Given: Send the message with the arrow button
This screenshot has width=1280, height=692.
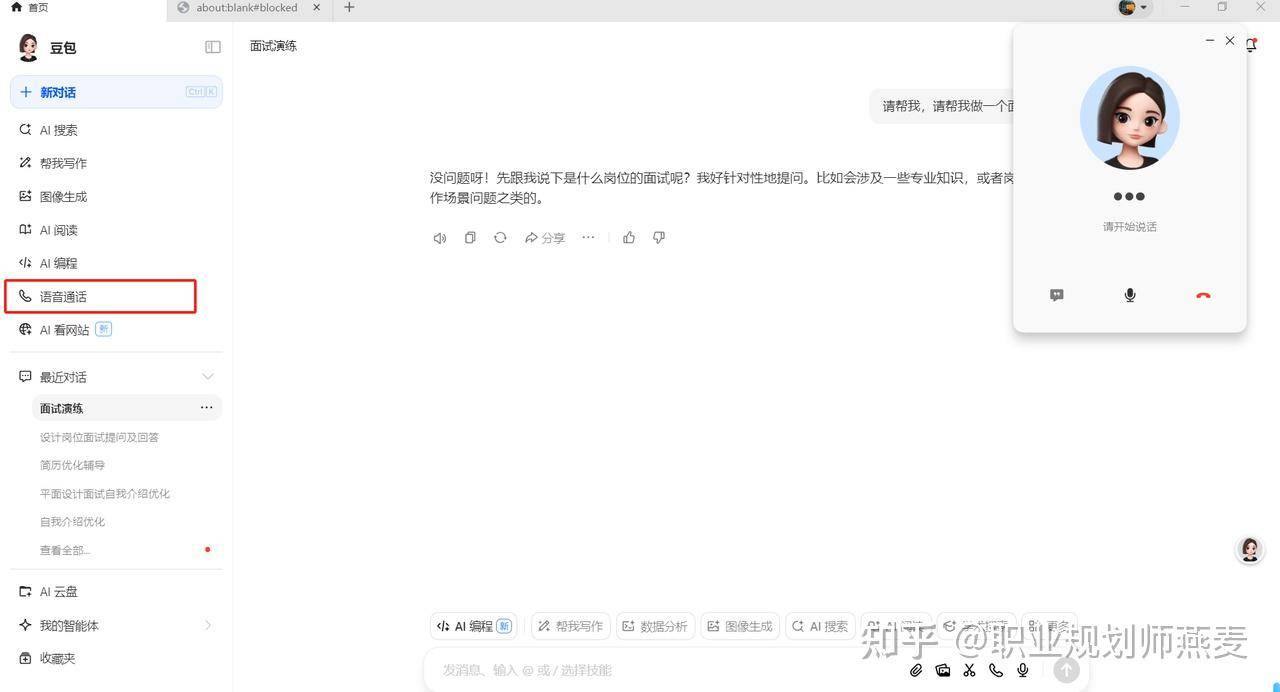Looking at the screenshot, I should (x=1067, y=670).
